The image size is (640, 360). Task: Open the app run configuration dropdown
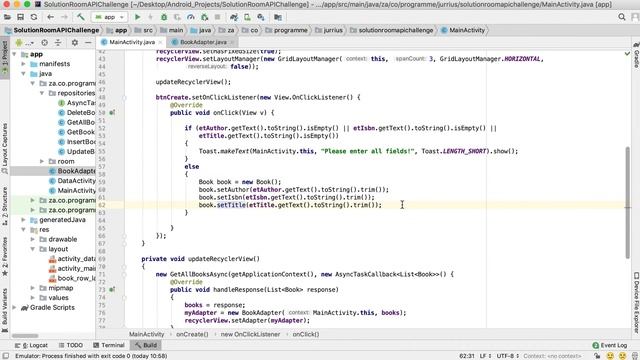tap(109, 17)
